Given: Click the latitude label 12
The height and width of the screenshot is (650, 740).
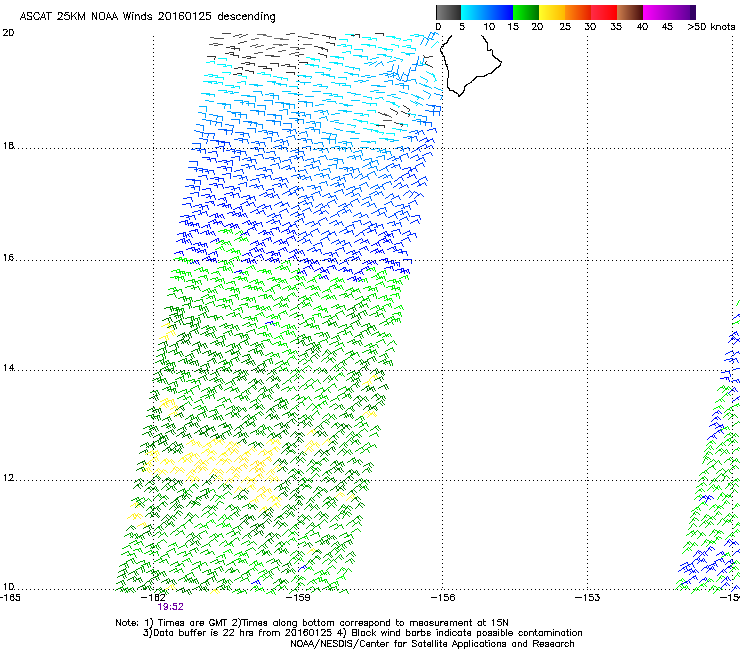Looking at the screenshot, I should point(8,478).
